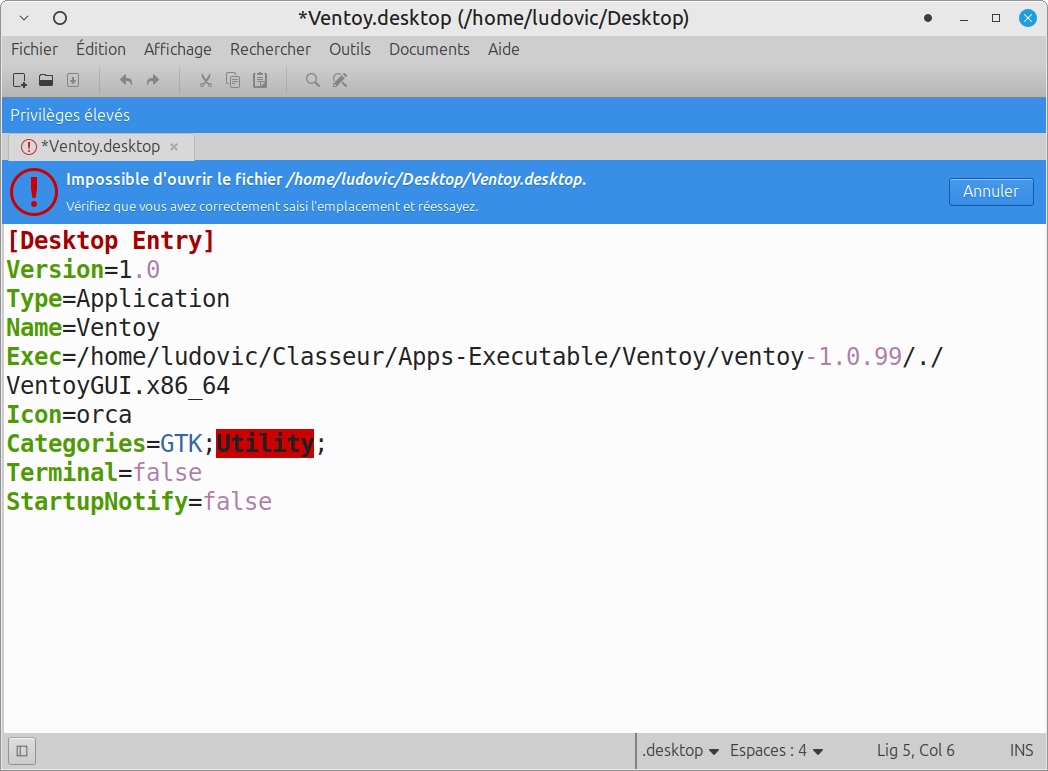Image resolution: width=1048 pixels, height=771 pixels.
Task: Open the Fichier menu
Action: click(34, 49)
